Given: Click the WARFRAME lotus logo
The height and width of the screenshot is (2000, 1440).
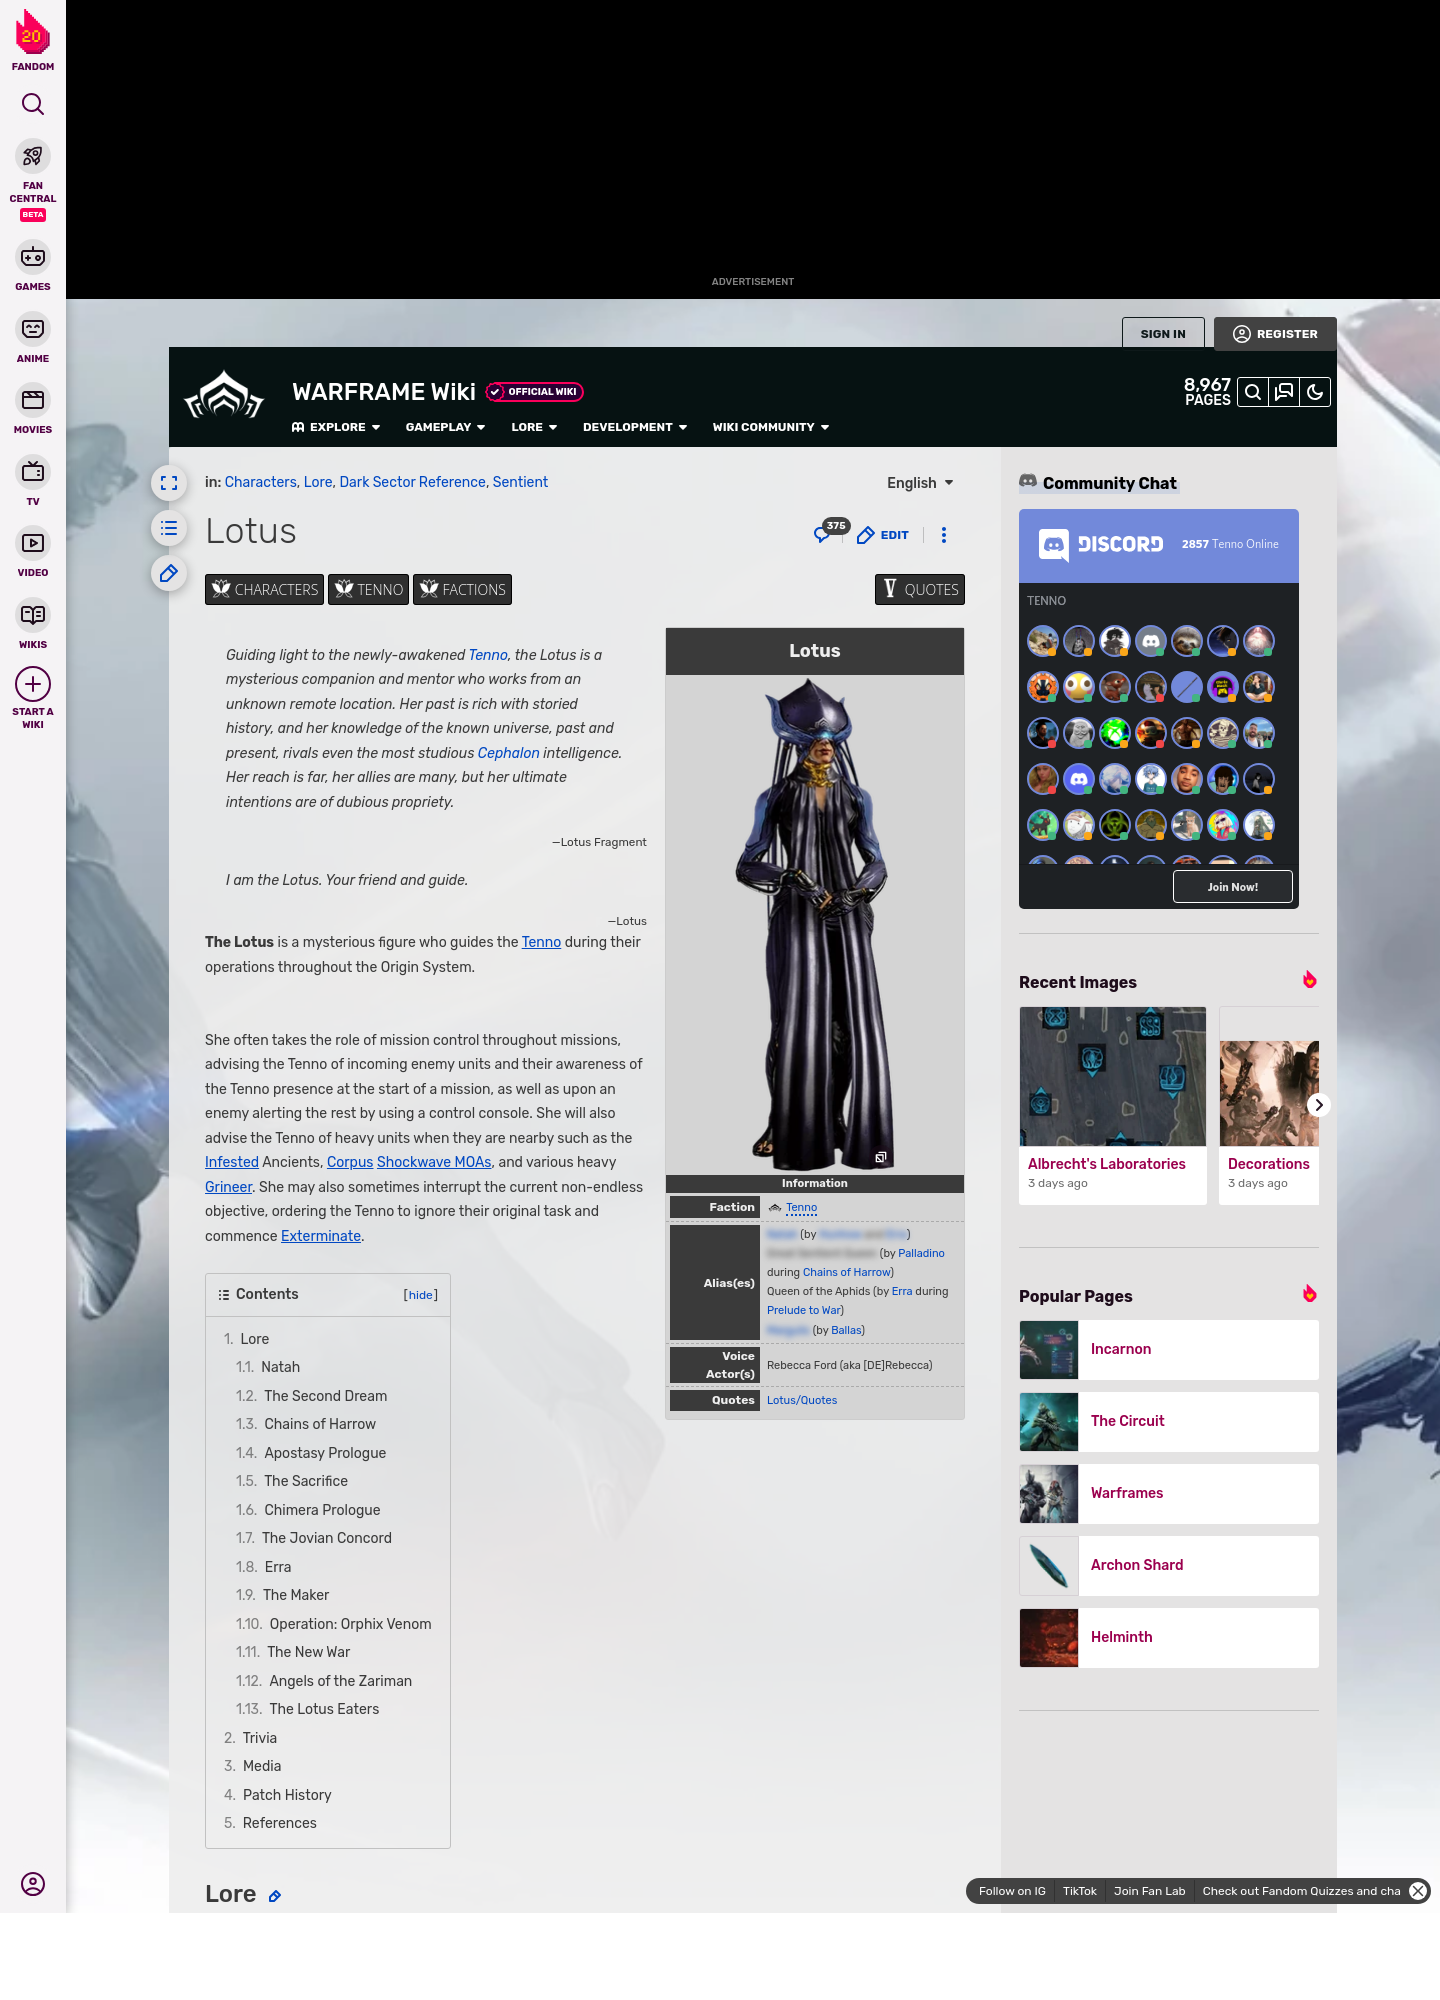Looking at the screenshot, I should 224,396.
